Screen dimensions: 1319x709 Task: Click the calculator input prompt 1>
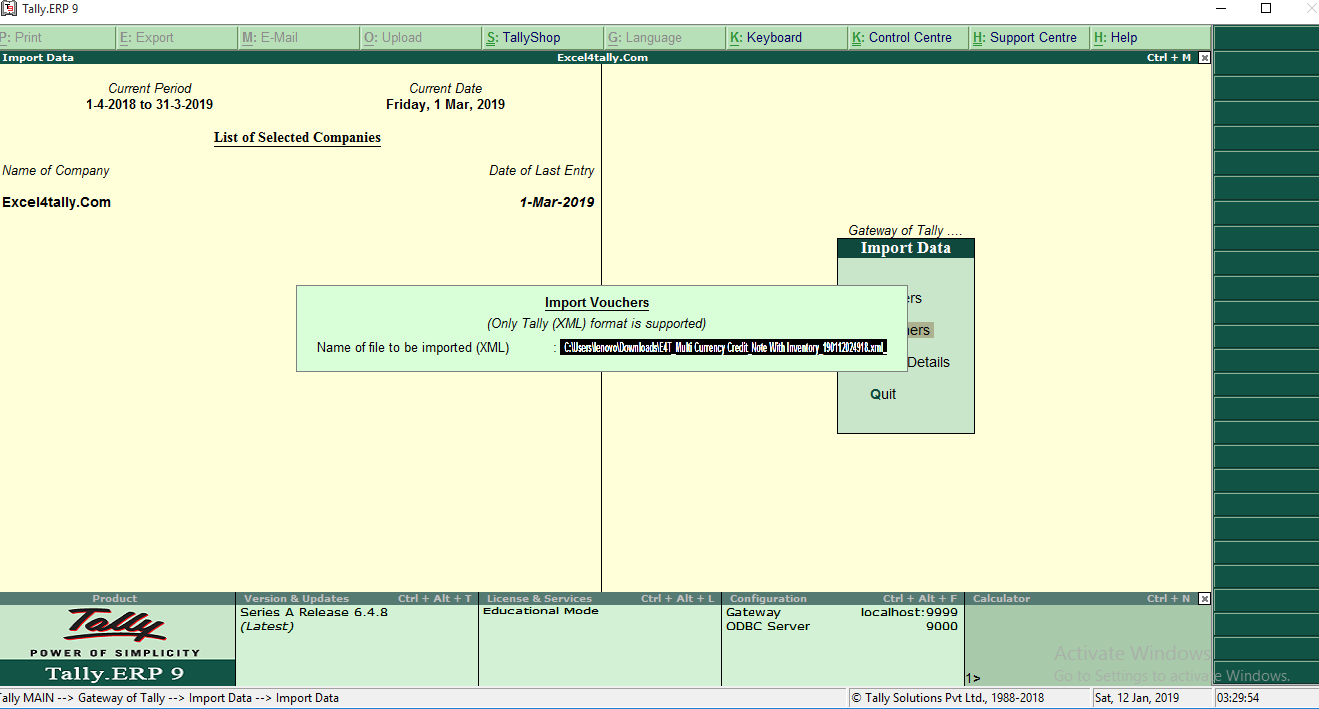(973, 678)
